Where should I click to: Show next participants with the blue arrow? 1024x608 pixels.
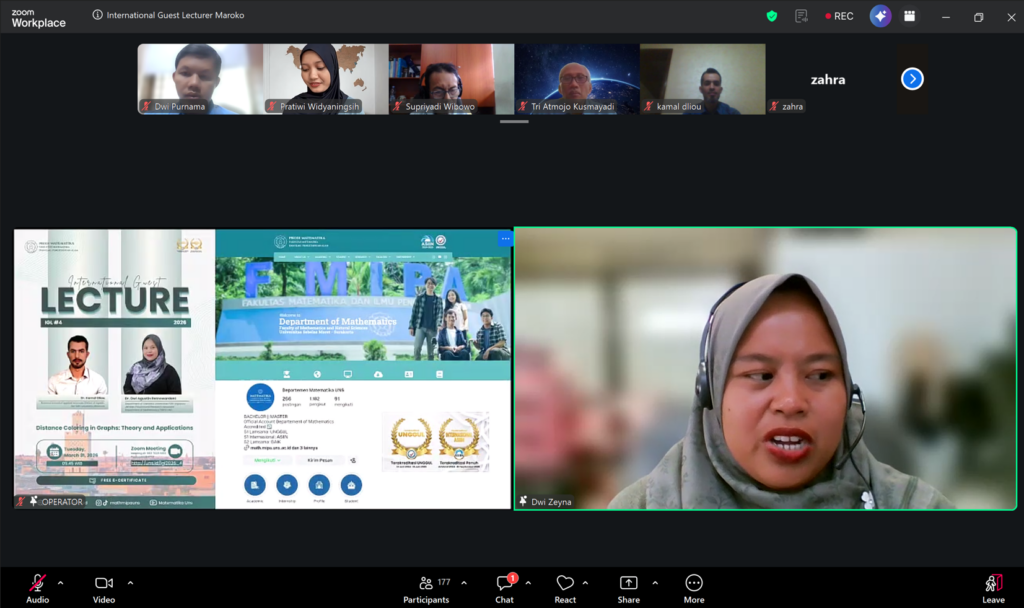tap(912, 79)
